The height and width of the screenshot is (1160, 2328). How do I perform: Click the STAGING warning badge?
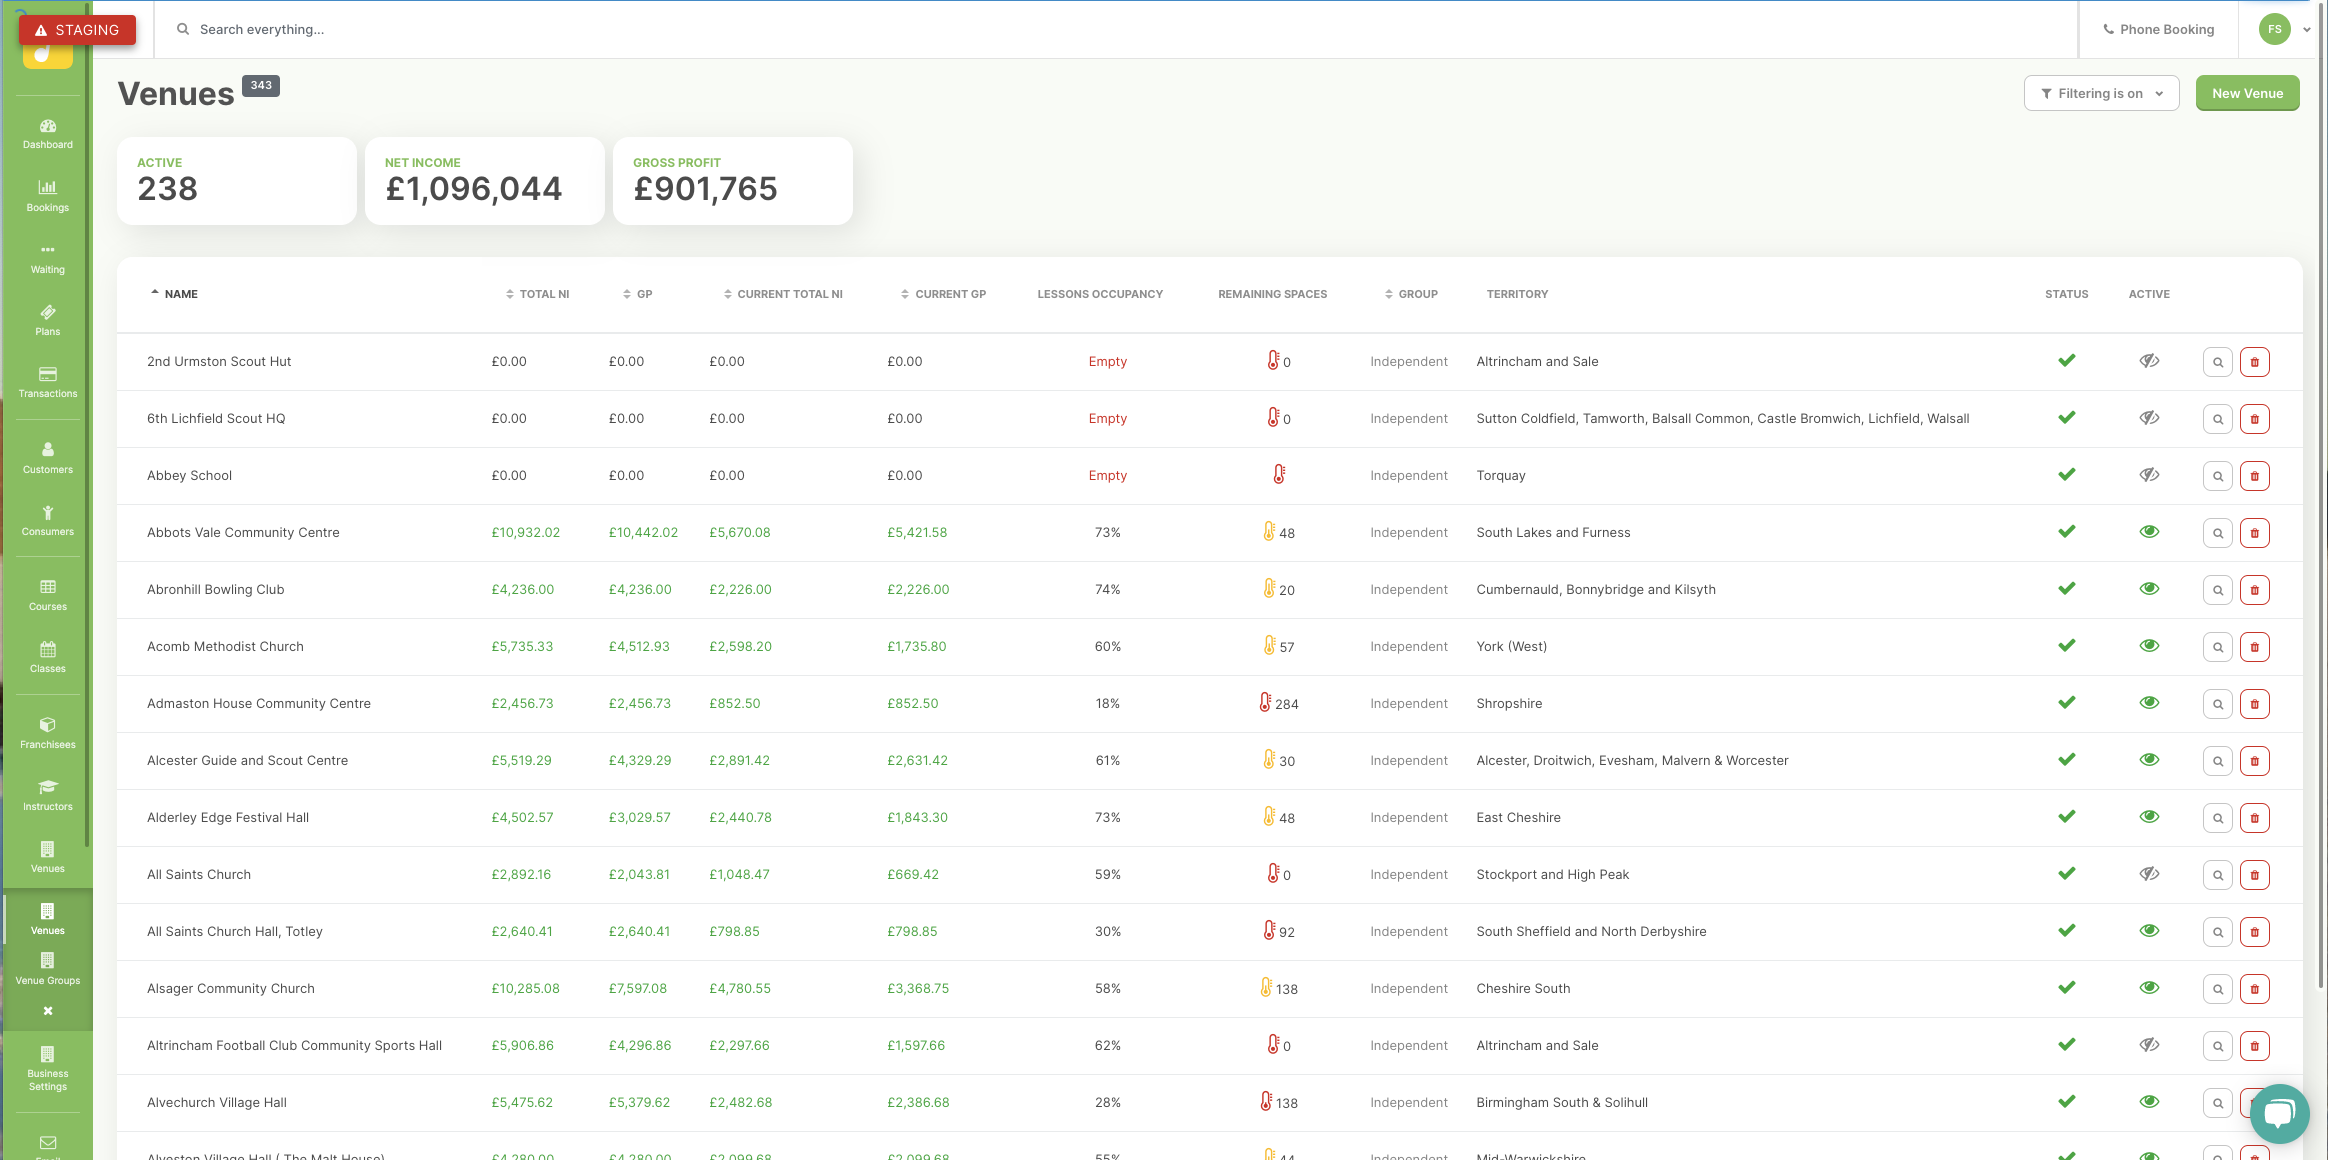[77, 30]
